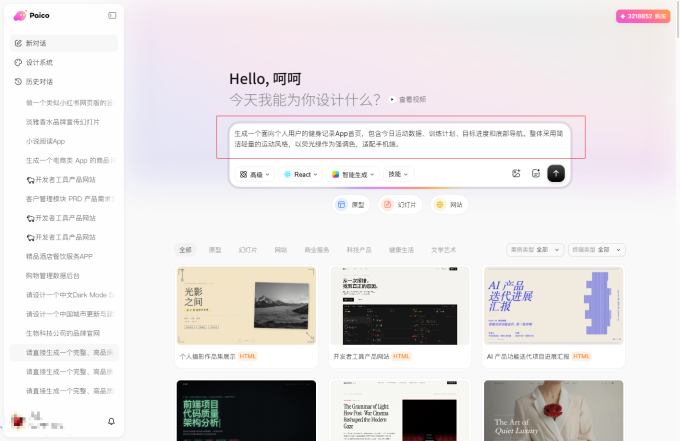Choose the 网站 chip below the prompt box

click(x=449, y=205)
